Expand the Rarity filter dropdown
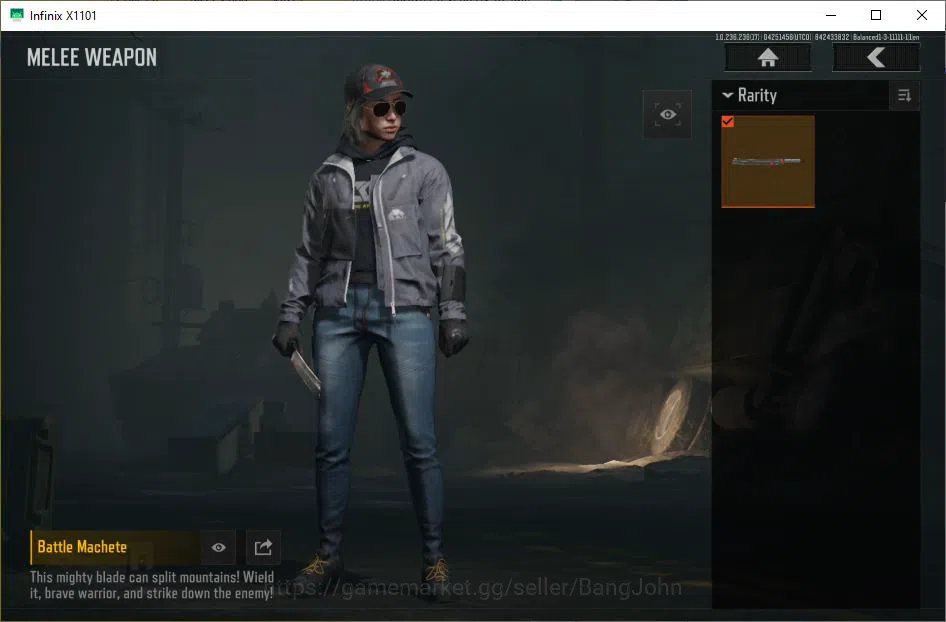 pyautogui.click(x=749, y=95)
